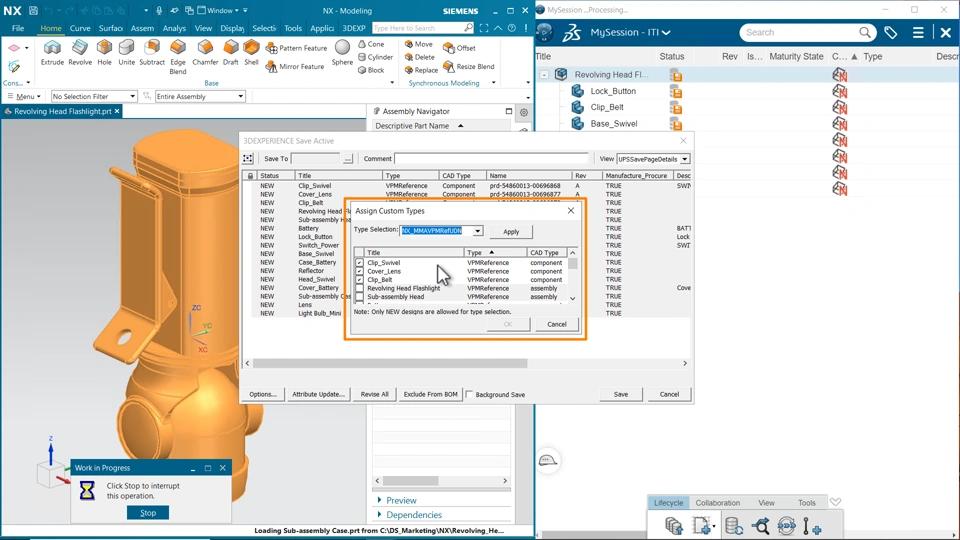Click the horizontal scrollbar in Save Active
The height and width of the screenshot is (540, 960).
(390, 363)
